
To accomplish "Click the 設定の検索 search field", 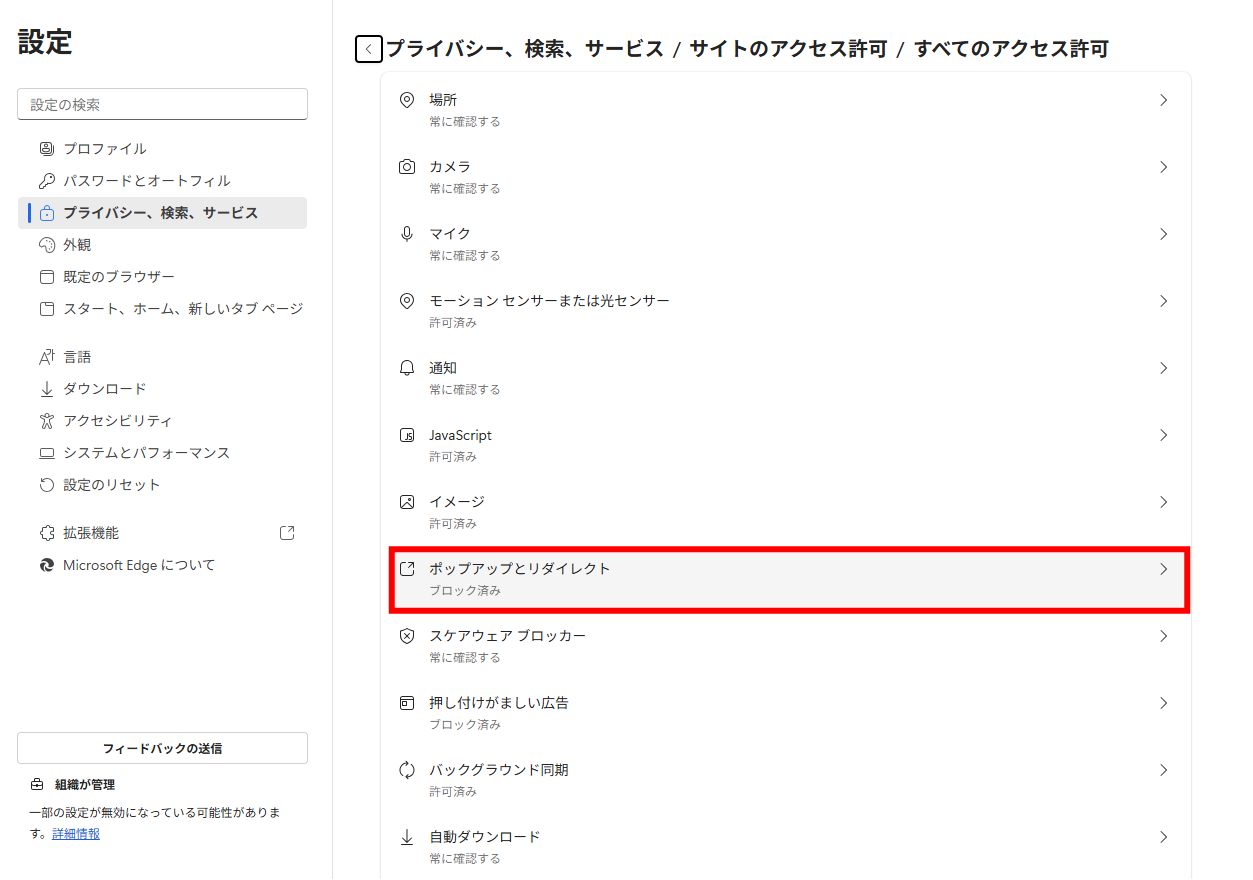I will coord(163,104).
